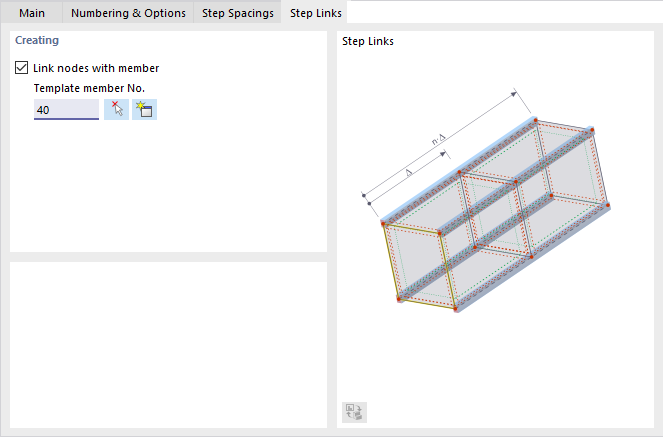Click the 'Step Links' preview title

click(x=367, y=41)
